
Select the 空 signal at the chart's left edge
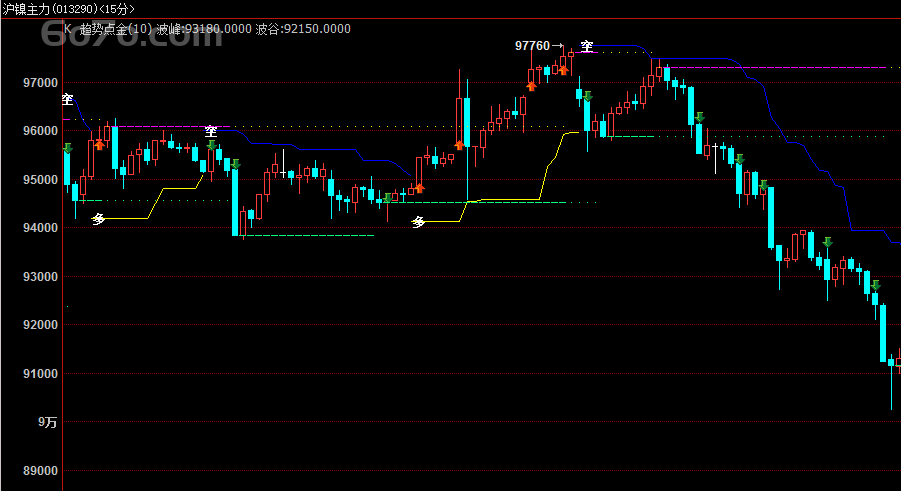[x=67, y=99]
